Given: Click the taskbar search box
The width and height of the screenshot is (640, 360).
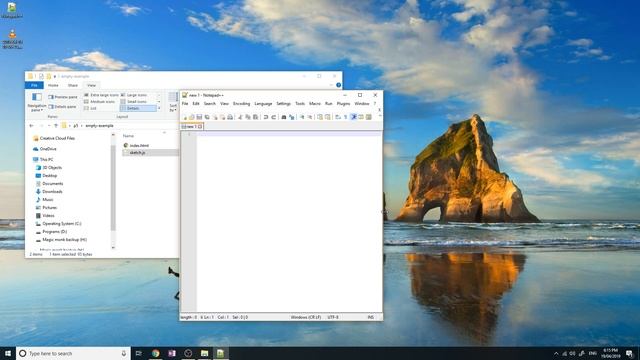Looking at the screenshot, I should coord(73,353).
